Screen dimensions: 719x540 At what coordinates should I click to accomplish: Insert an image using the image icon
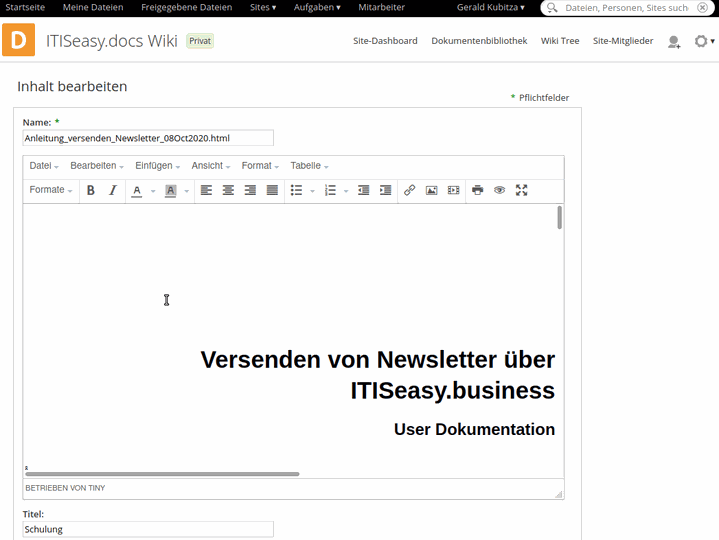431,190
